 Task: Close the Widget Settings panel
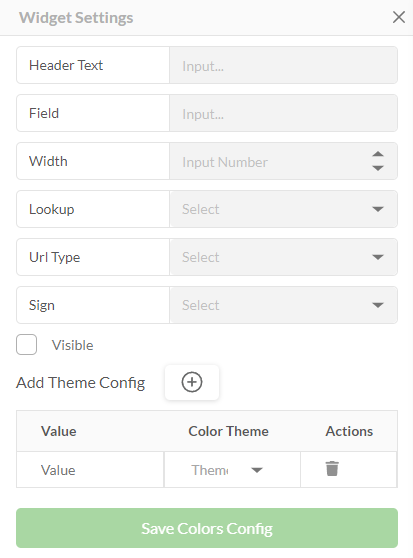(x=399, y=17)
